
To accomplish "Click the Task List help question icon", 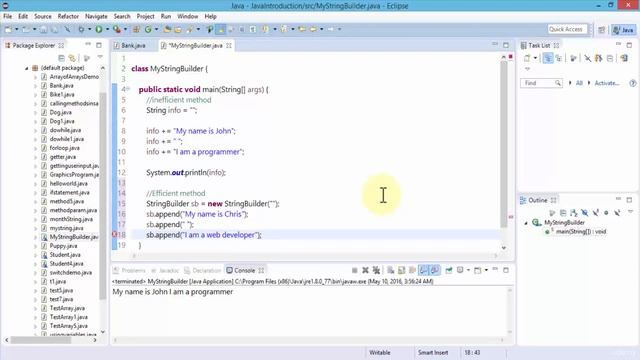I will coord(633,83).
